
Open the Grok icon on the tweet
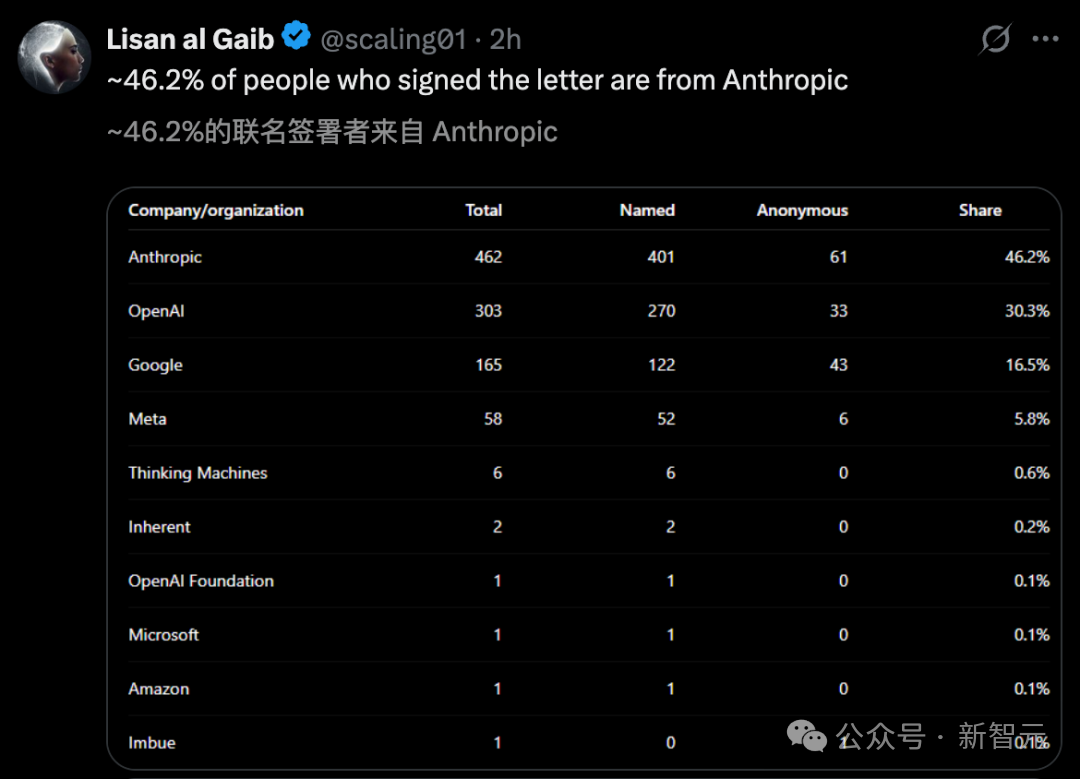(995, 39)
